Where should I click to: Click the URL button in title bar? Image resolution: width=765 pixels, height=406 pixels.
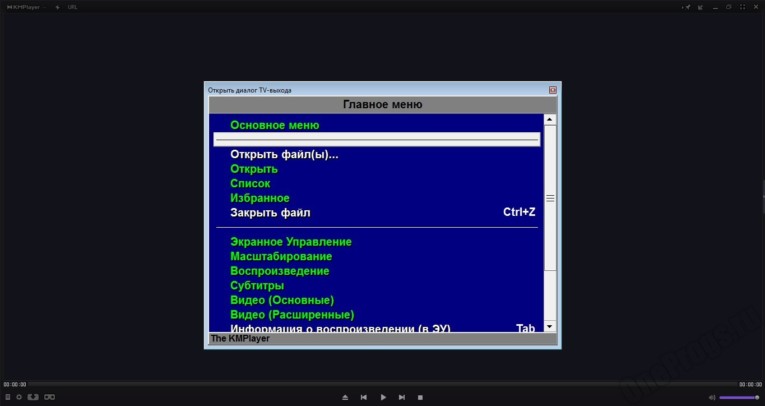tap(72, 7)
